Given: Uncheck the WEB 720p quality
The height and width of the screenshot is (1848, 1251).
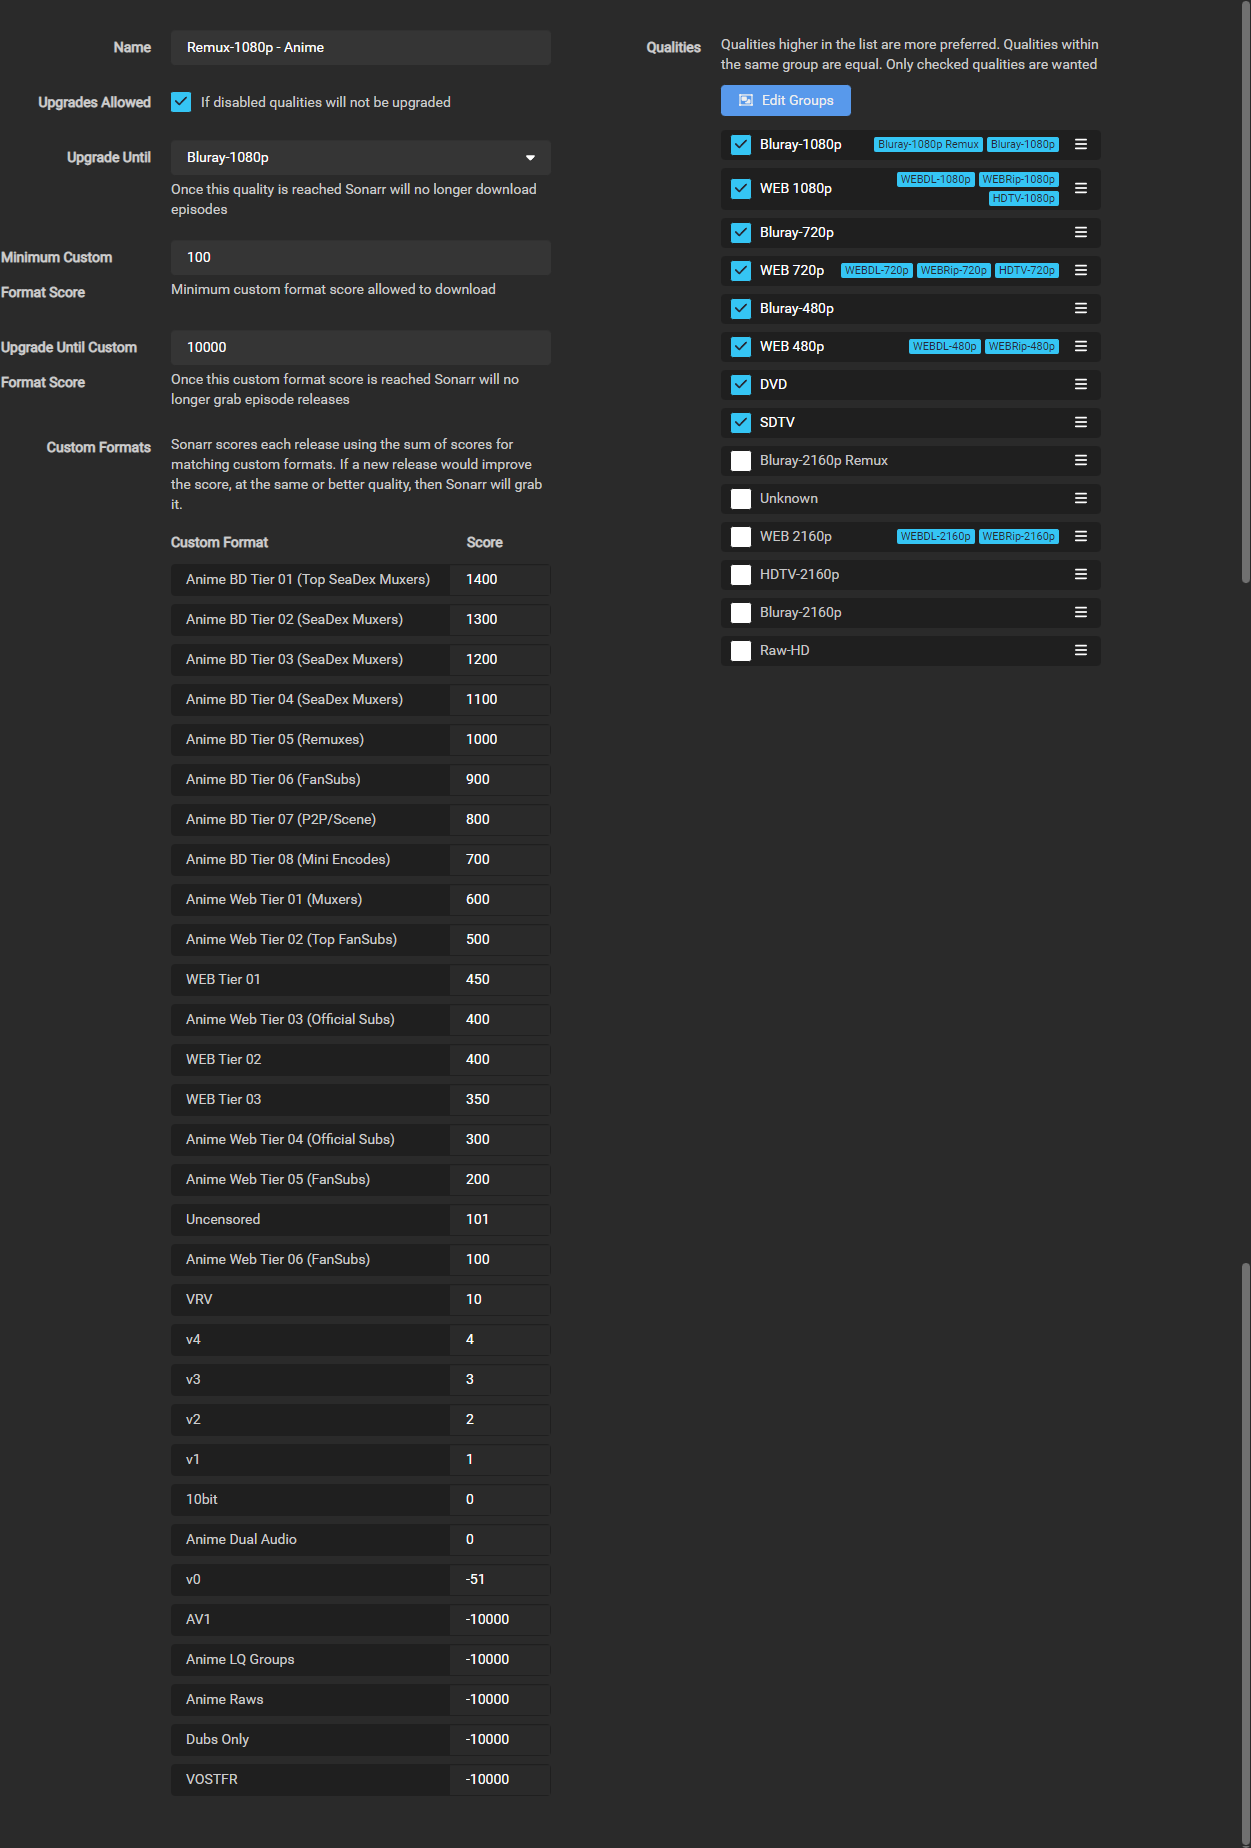Looking at the screenshot, I should point(741,271).
